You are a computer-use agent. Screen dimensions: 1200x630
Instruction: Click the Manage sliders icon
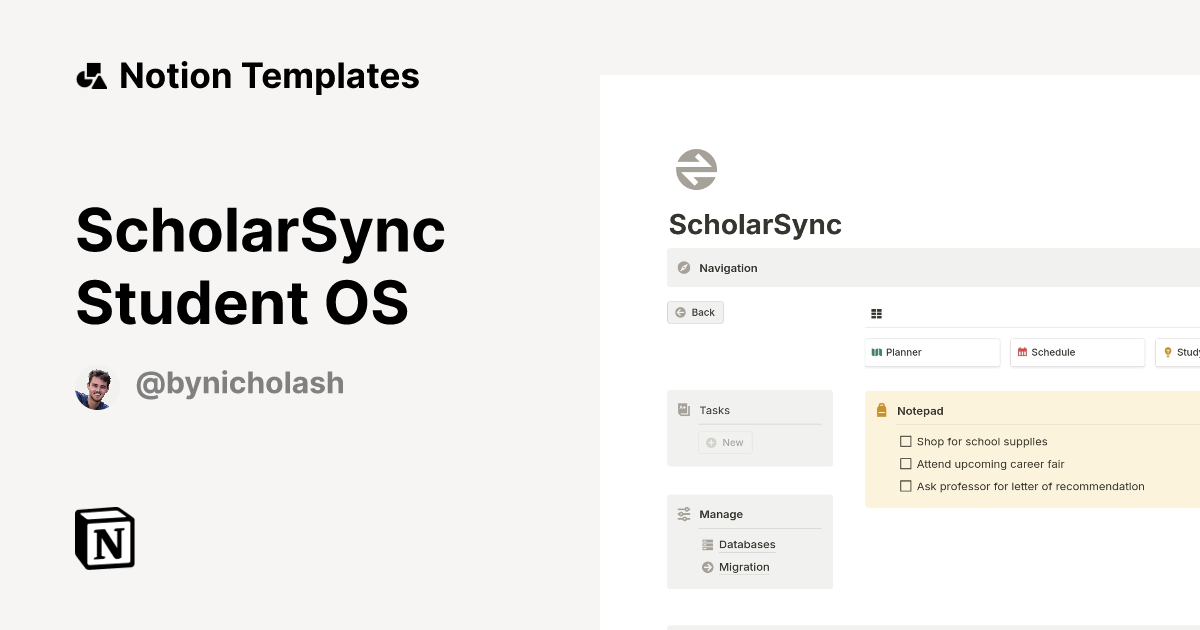coord(684,513)
